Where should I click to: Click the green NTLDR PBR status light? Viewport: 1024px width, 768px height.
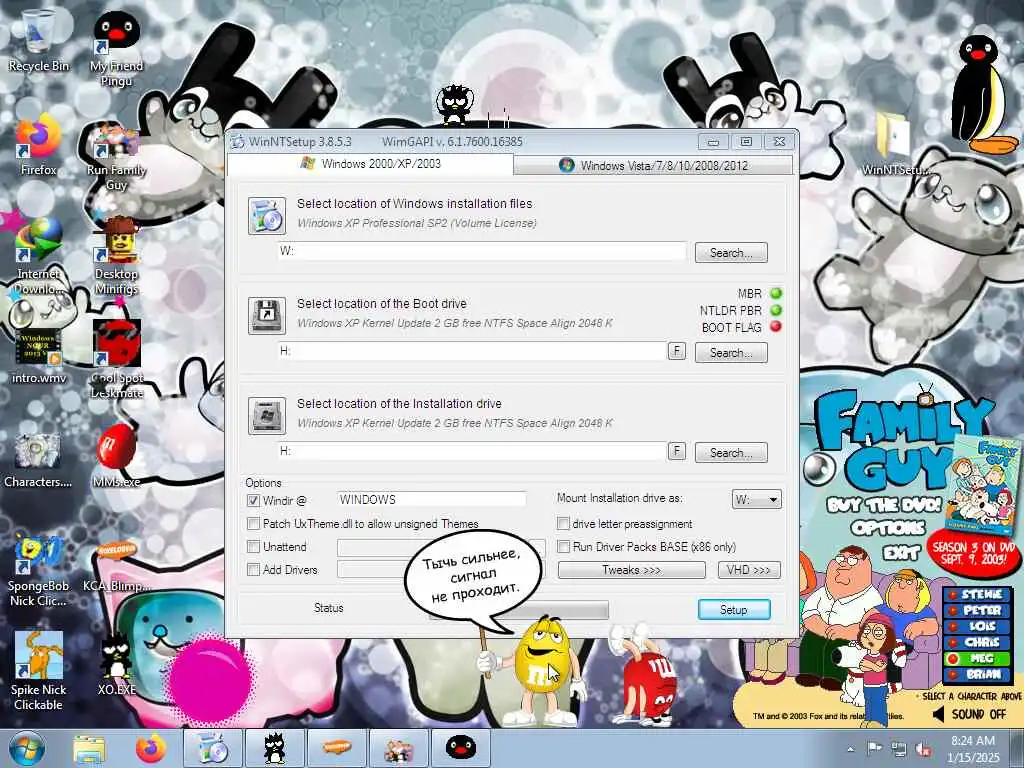(776, 310)
